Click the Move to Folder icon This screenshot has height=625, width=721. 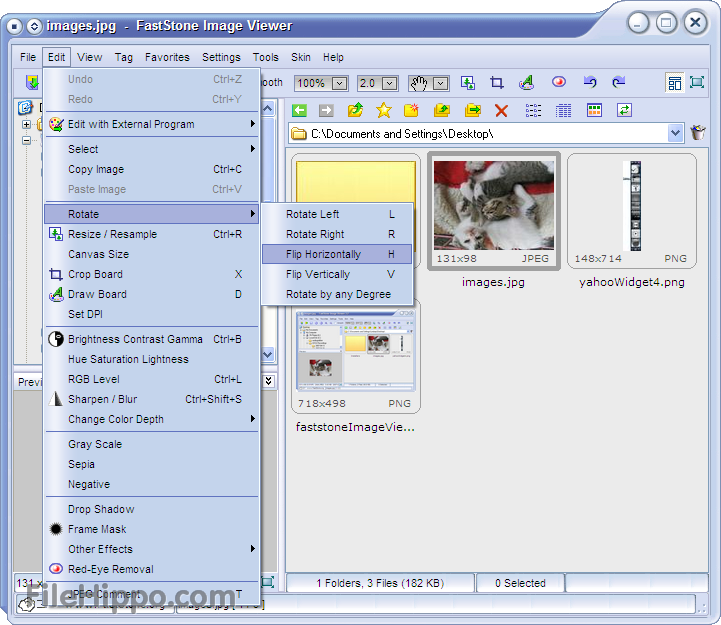472,110
